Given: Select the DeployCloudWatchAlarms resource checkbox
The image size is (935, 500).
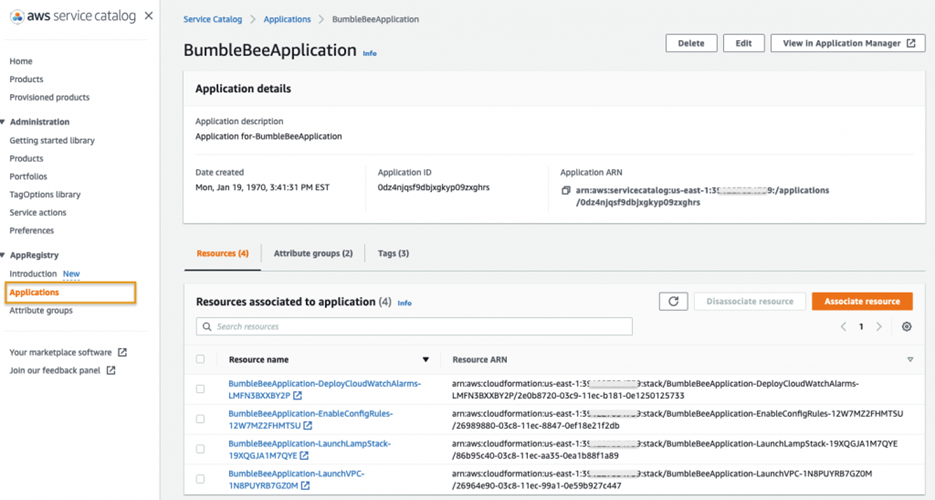Looking at the screenshot, I should click(x=201, y=389).
